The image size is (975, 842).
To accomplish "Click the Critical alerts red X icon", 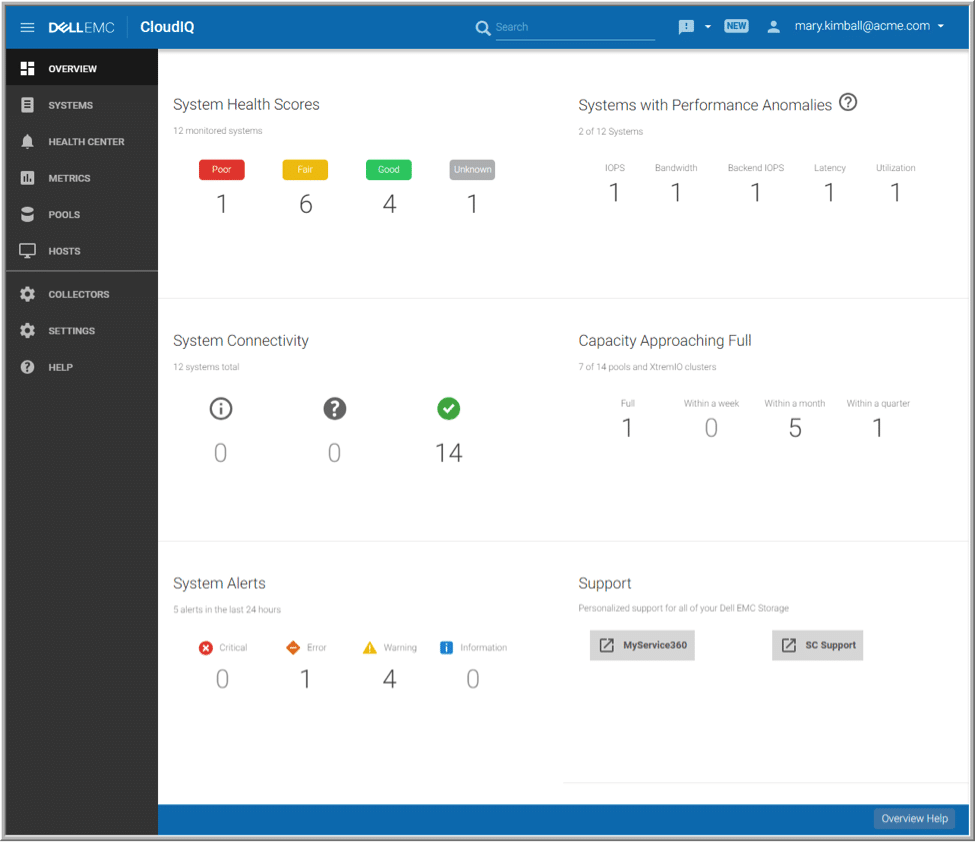I will (206, 648).
